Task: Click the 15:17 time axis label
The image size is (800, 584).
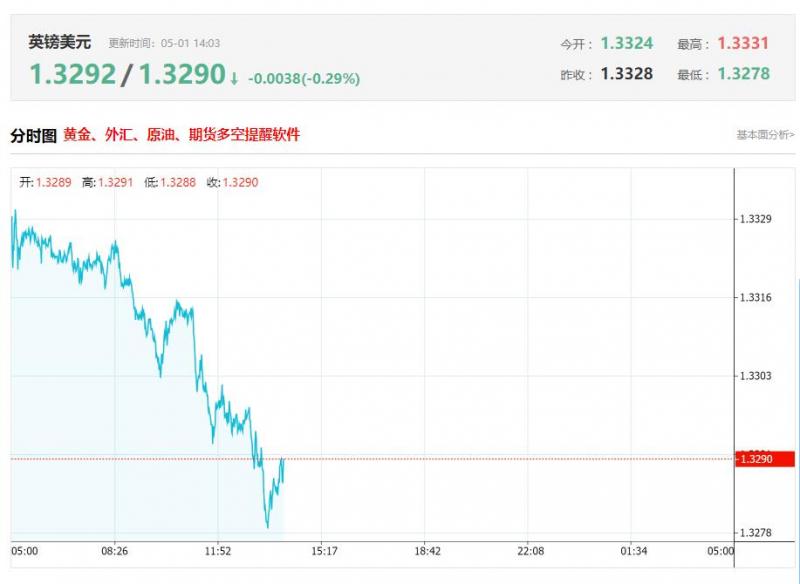Action: [324, 551]
